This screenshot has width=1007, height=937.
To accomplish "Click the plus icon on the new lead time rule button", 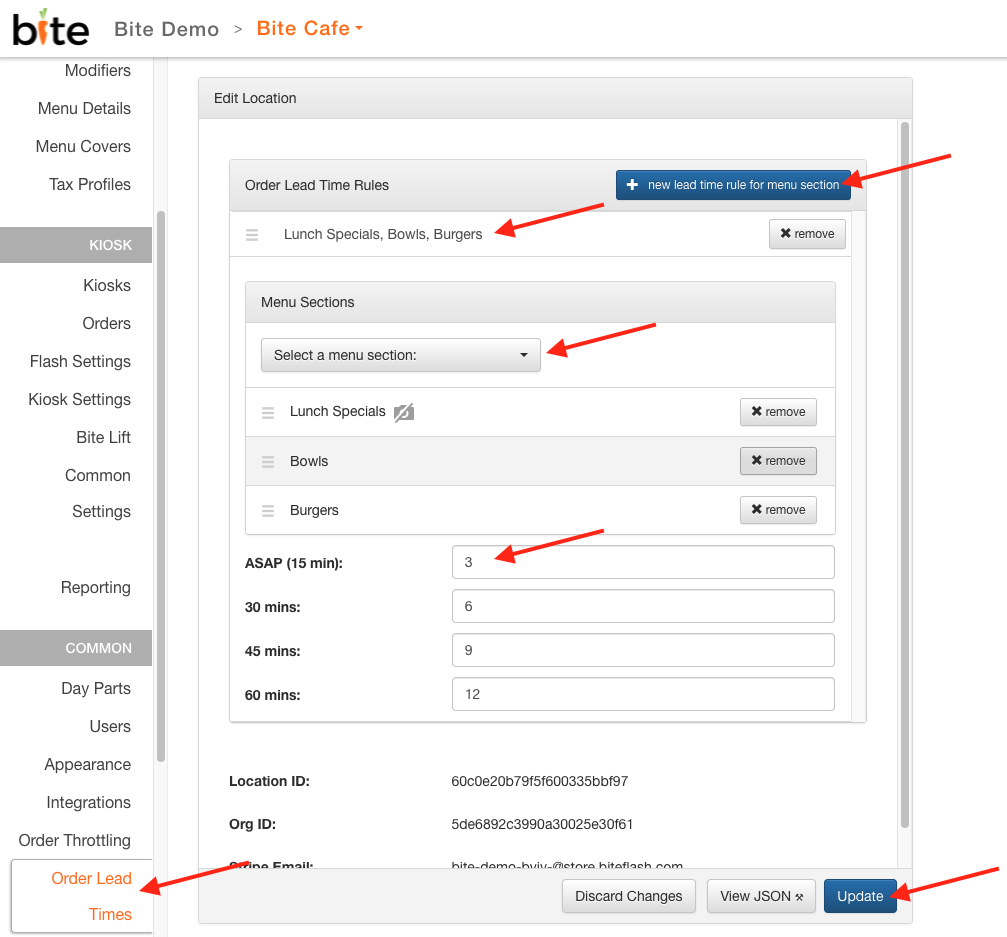I will (x=633, y=185).
